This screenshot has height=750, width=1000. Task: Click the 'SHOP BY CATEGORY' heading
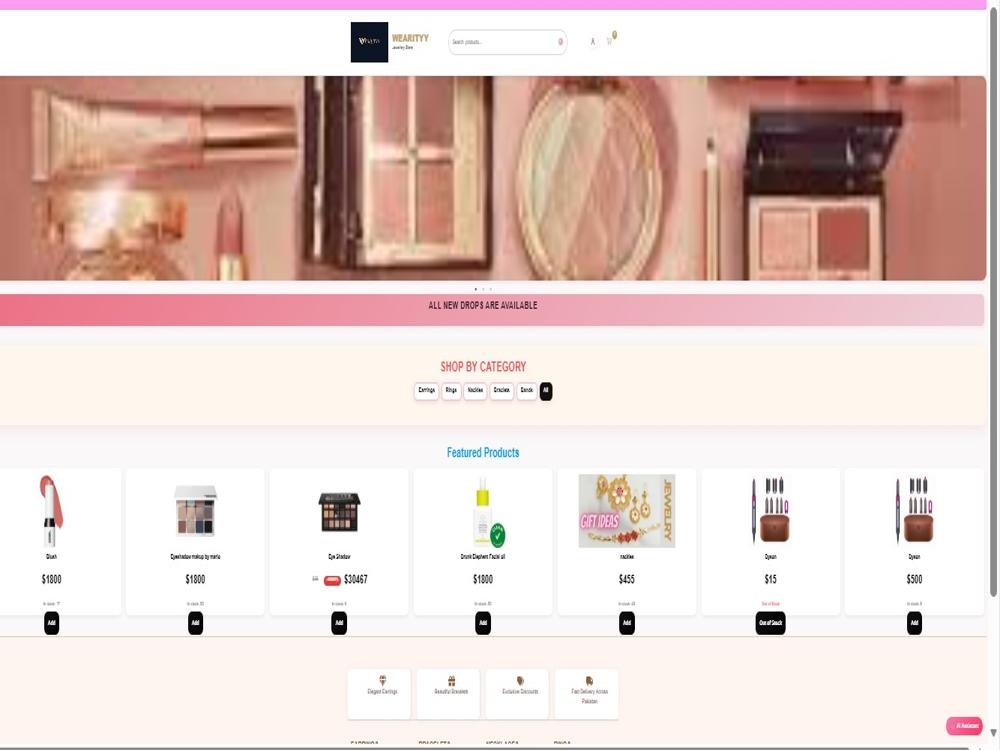[483, 367]
